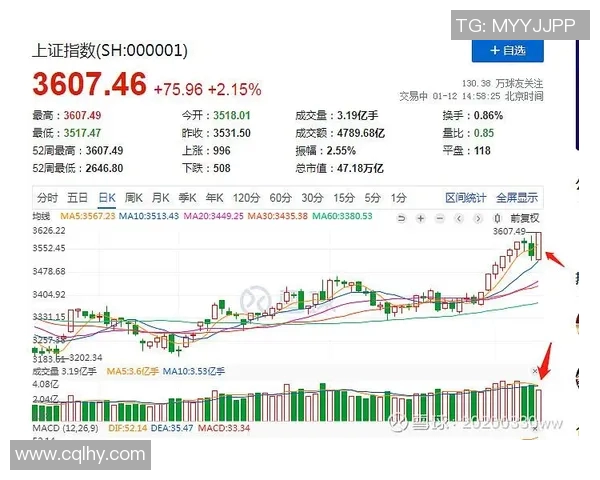Click the MACD (12,26,9) indicator label

coord(65,428)
